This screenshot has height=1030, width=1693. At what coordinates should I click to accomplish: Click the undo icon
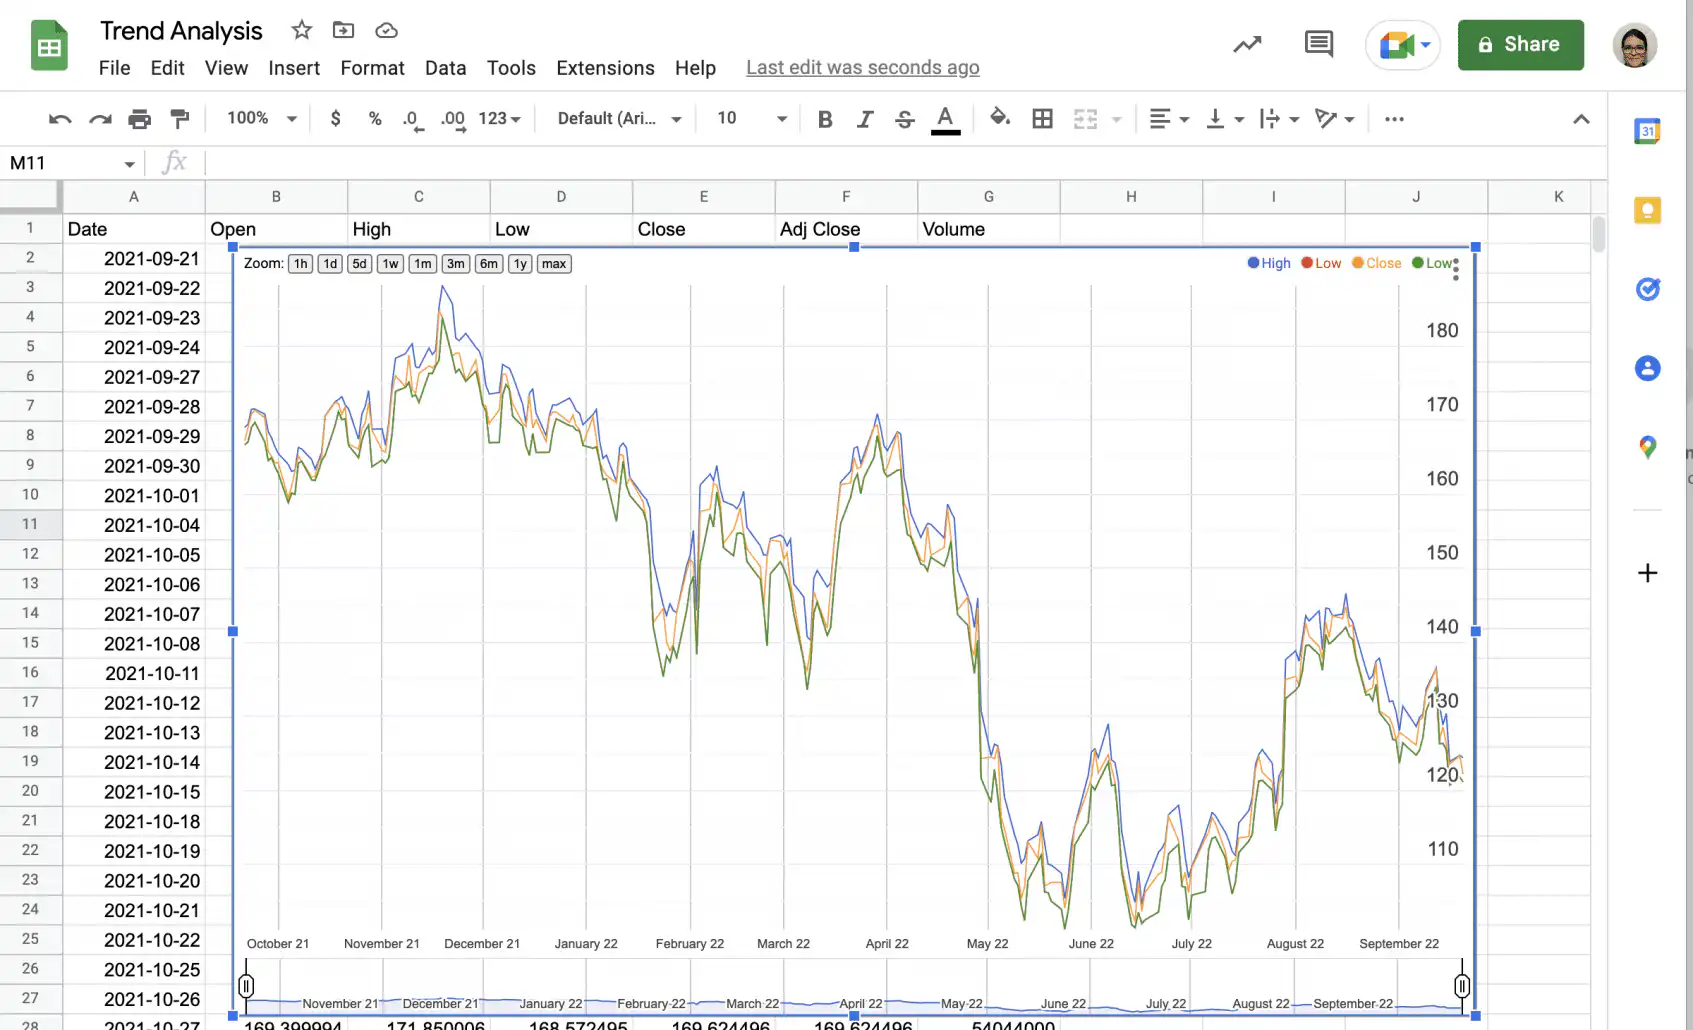(x=60, y=119)
